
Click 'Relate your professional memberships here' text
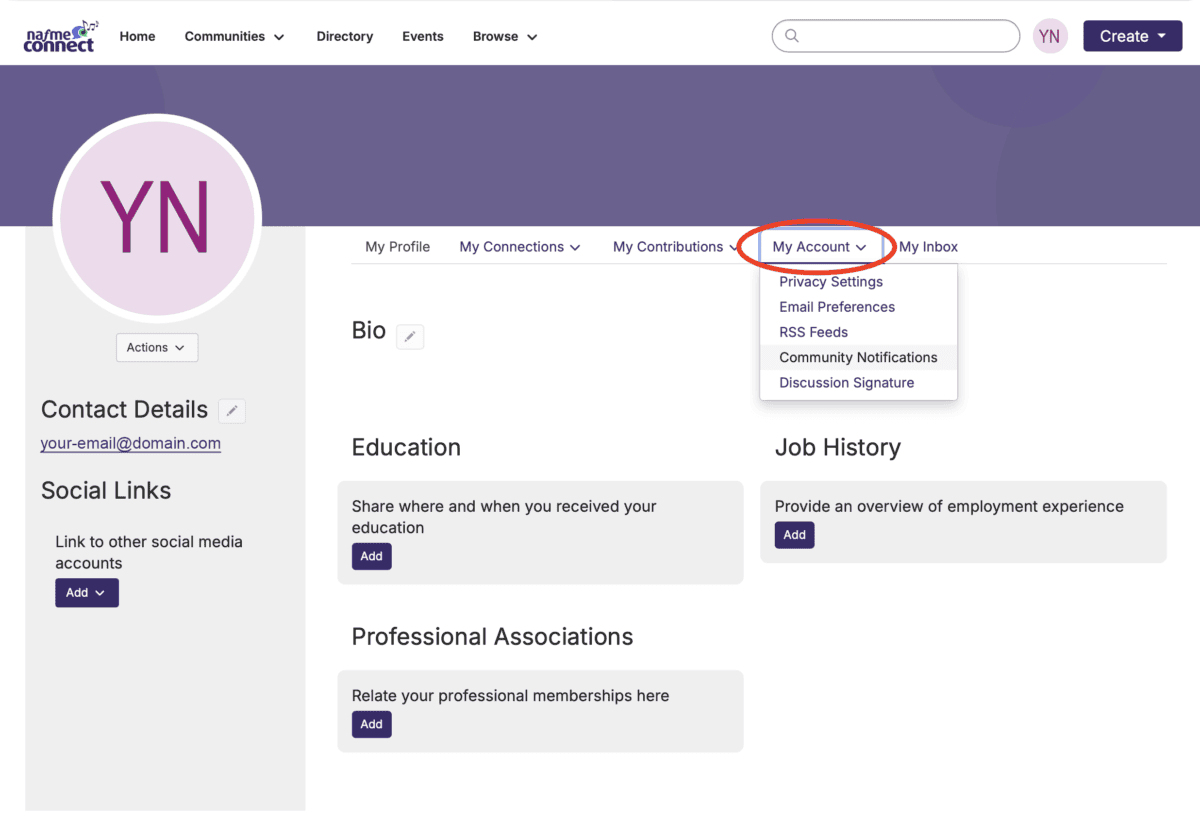coord(510,695)
